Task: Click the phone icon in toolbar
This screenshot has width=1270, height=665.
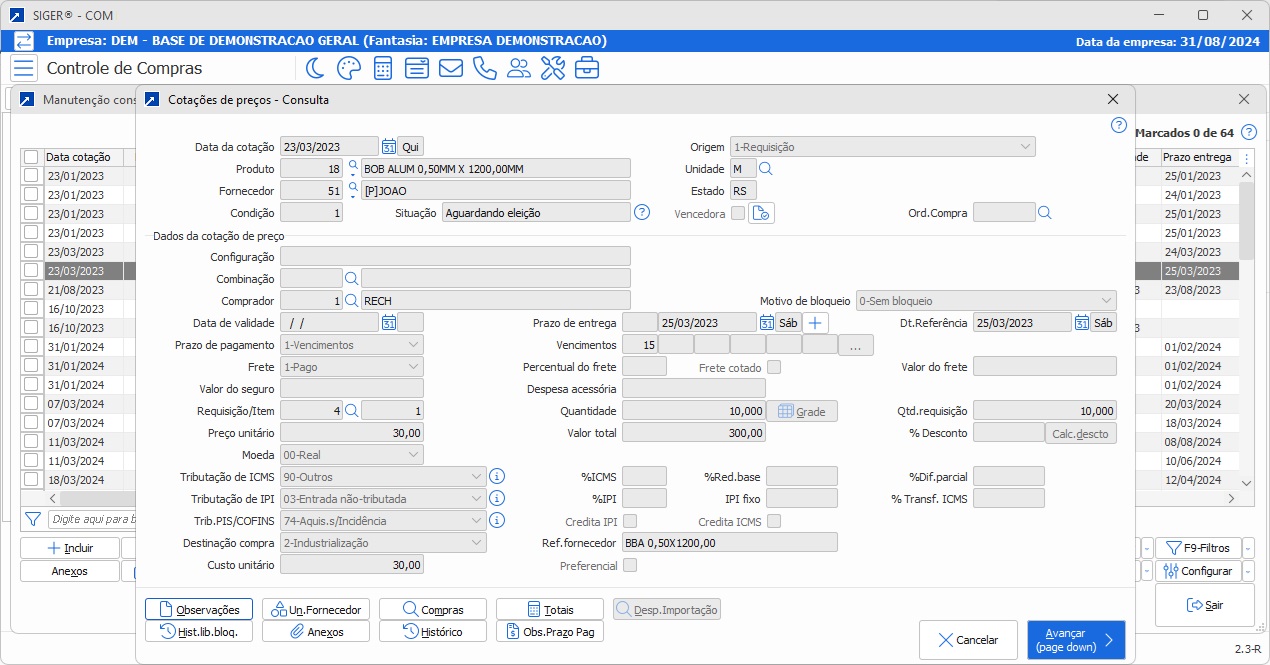Action: coord(484,68)
